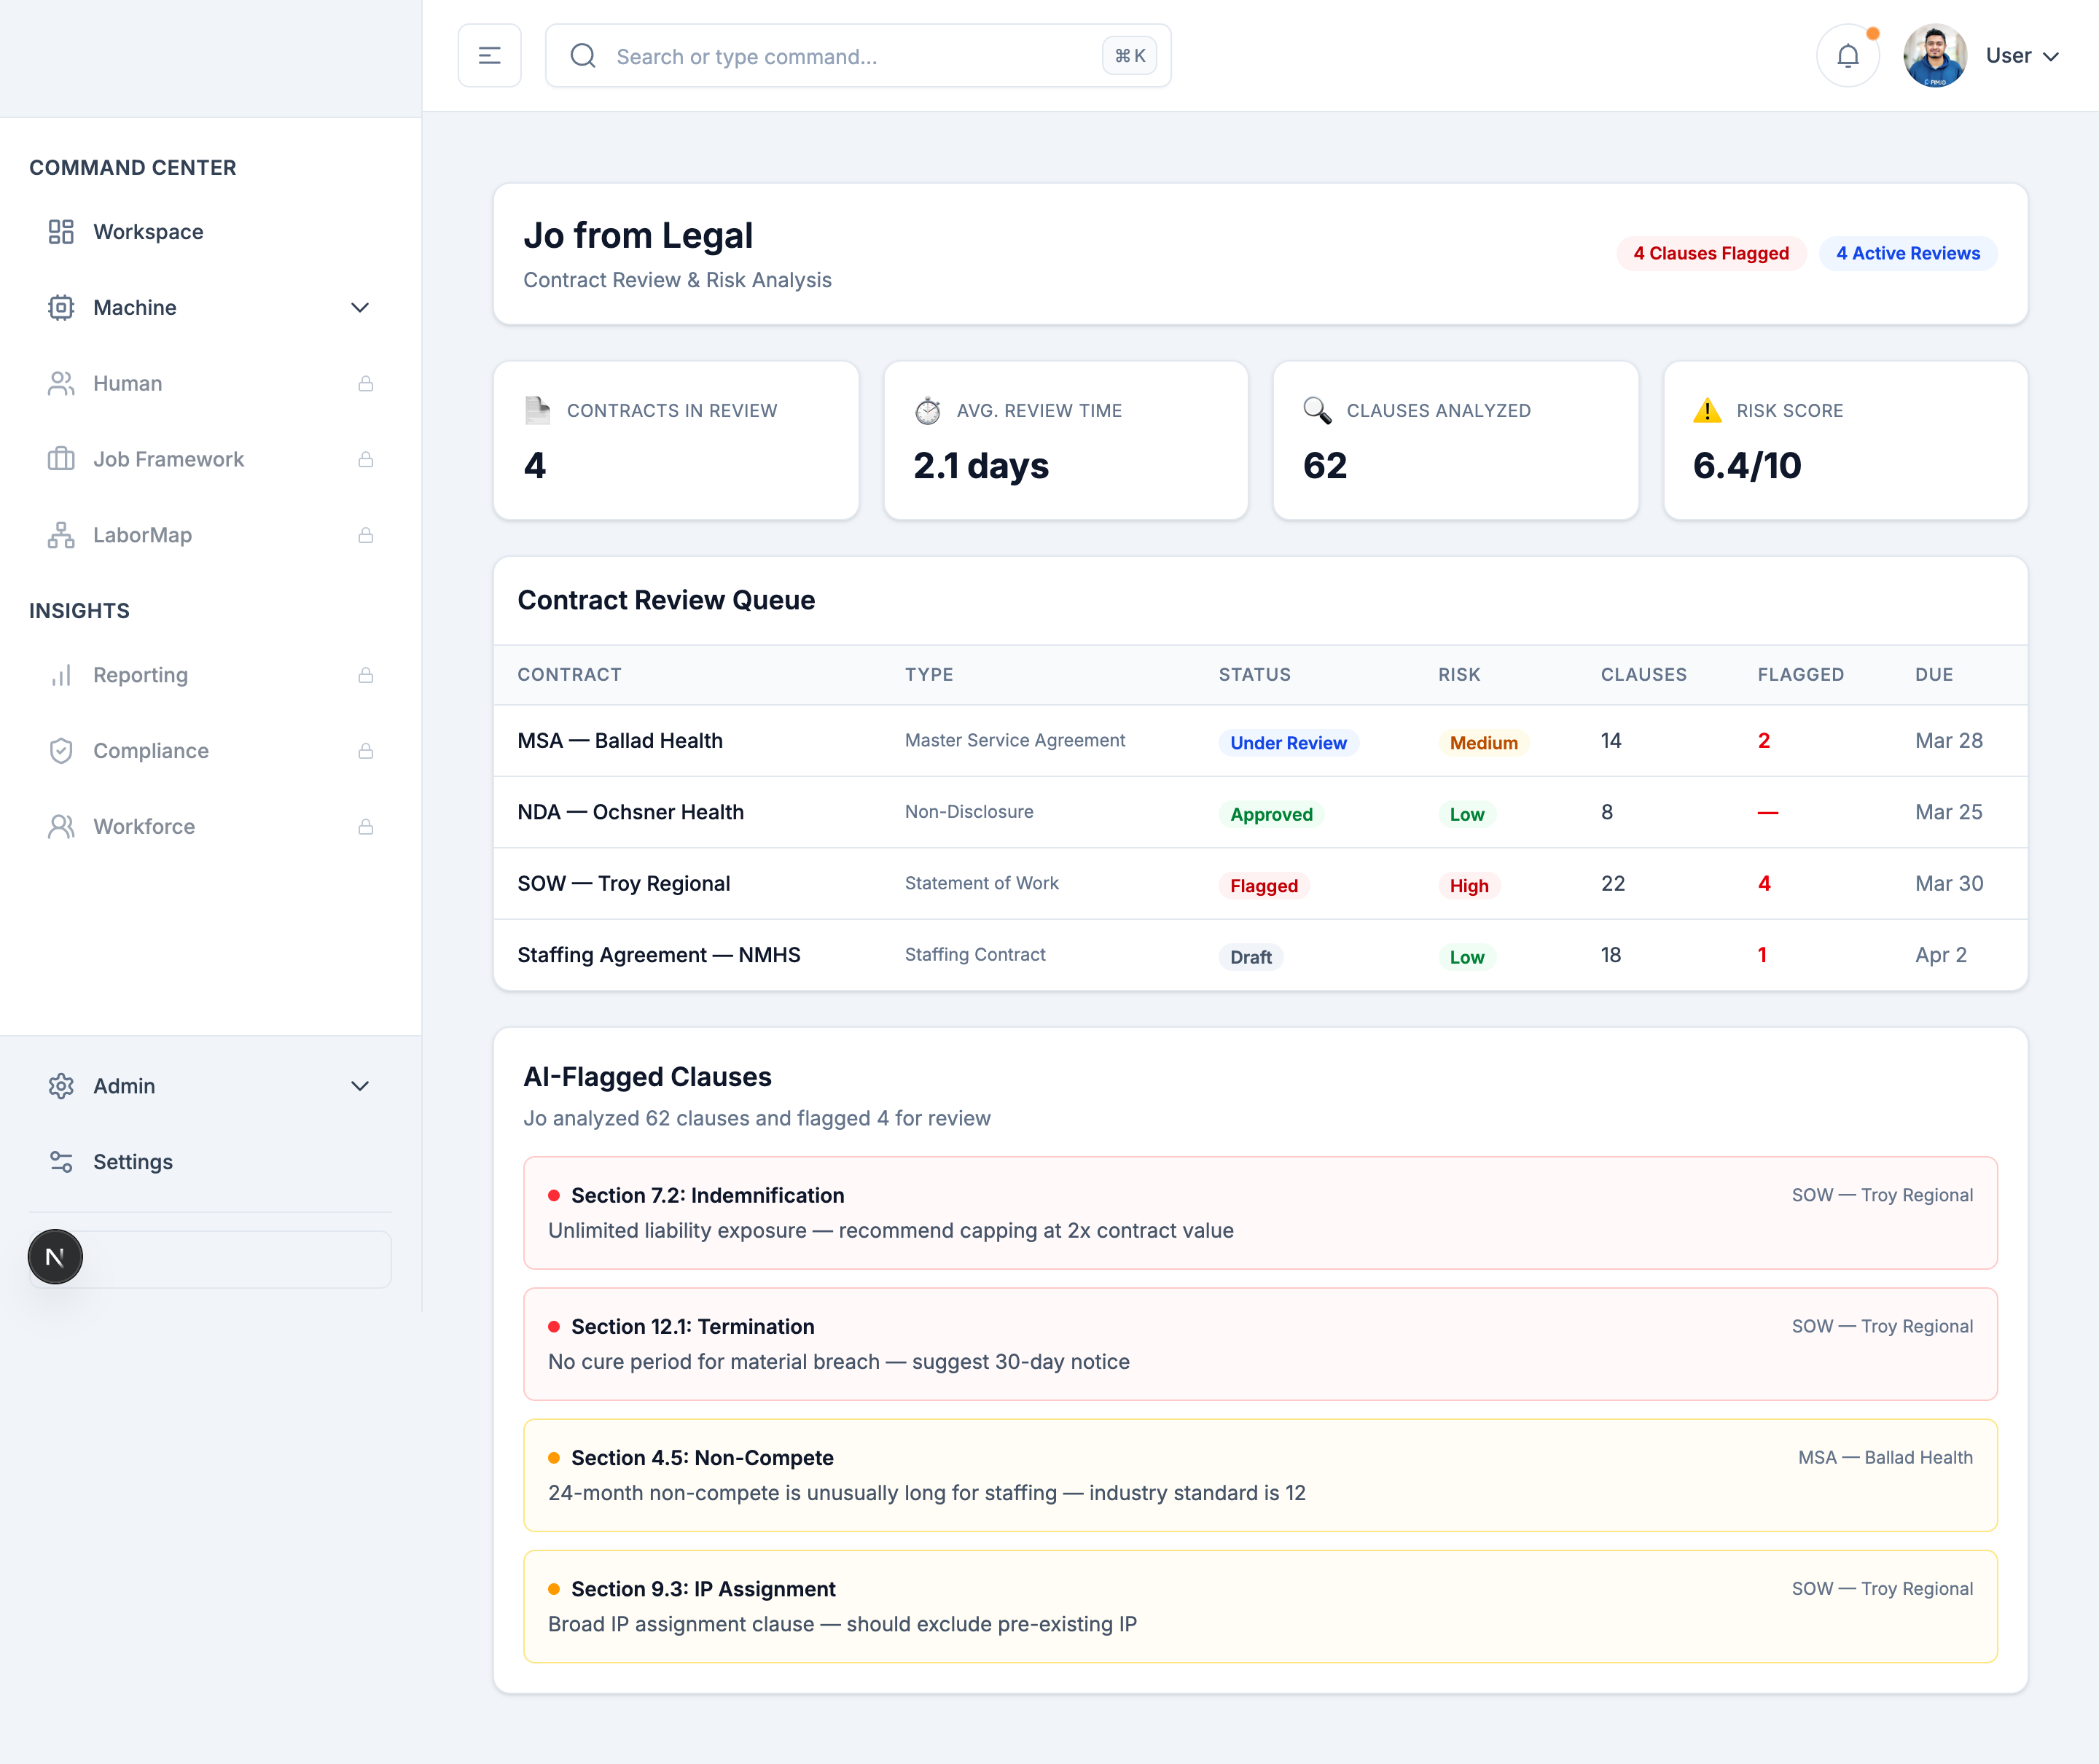The width and height of the screenshot is (2099, 1764).
Task: Click the sidebar collapse hamburger icon
Action: point(489,56)
